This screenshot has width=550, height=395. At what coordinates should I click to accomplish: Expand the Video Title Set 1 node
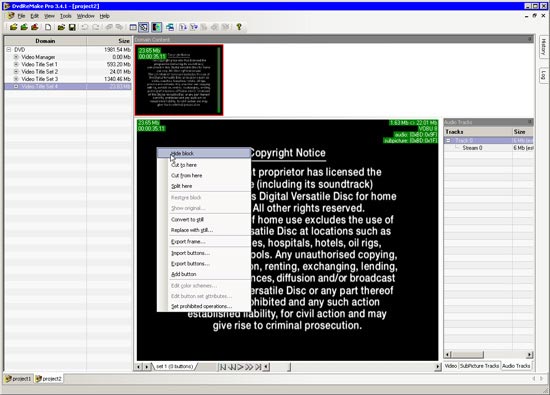[x=16, y=64]
